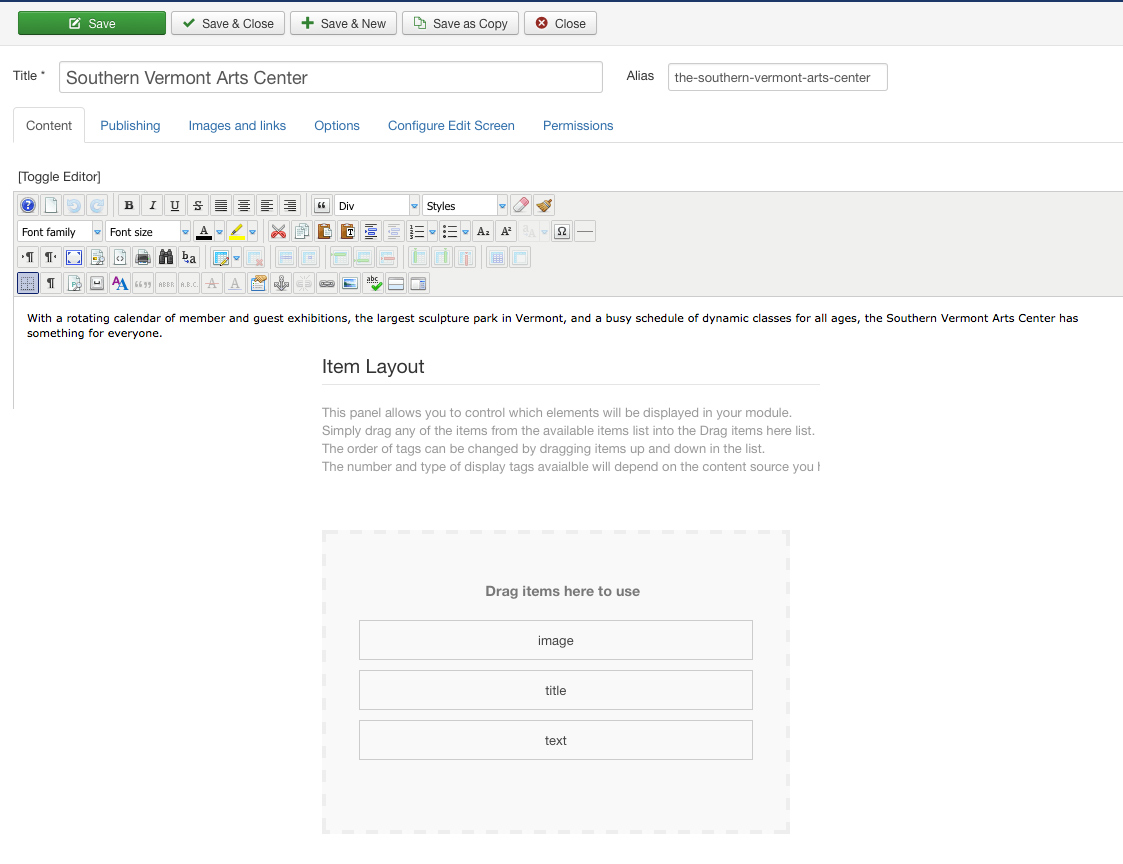
Task: Click the Close button
Action: click(560, 23)
